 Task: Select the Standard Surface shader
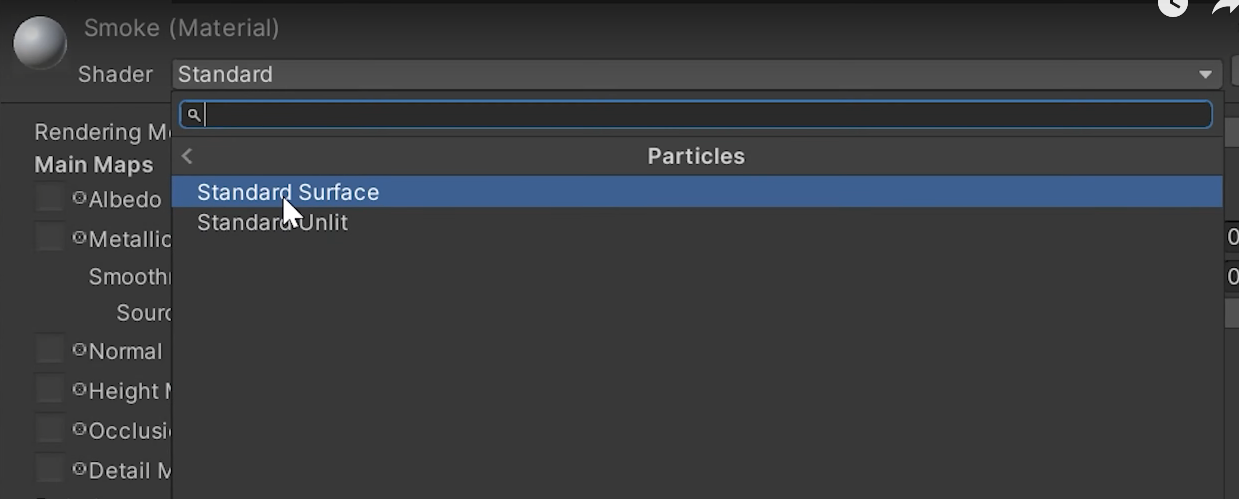288,192
